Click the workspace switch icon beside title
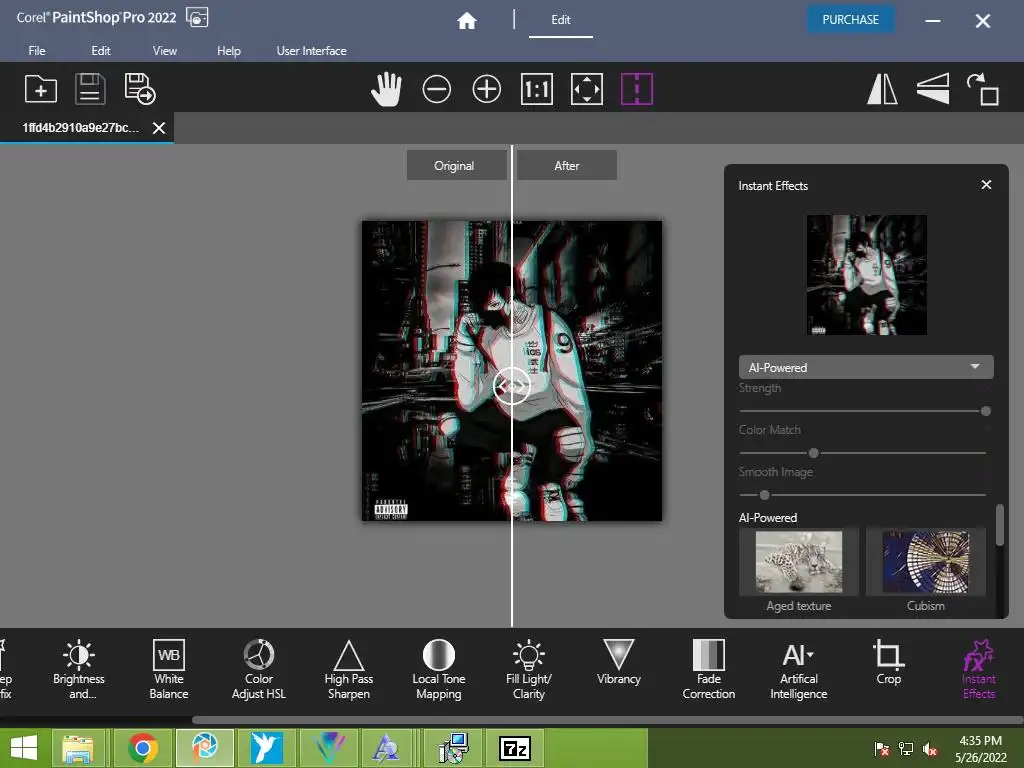The image size is (1024, 768). point(197,18)
